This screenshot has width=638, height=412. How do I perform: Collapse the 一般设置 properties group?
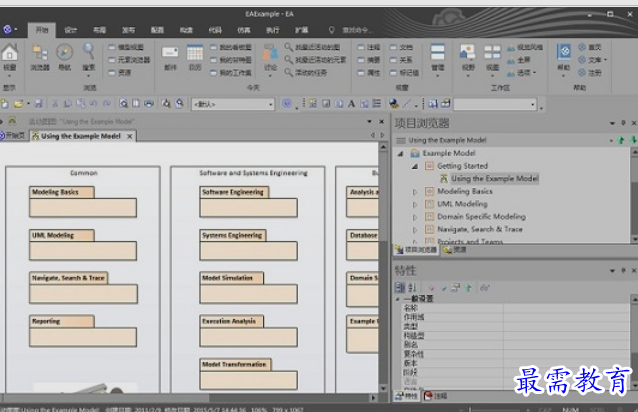click(398, 299)
